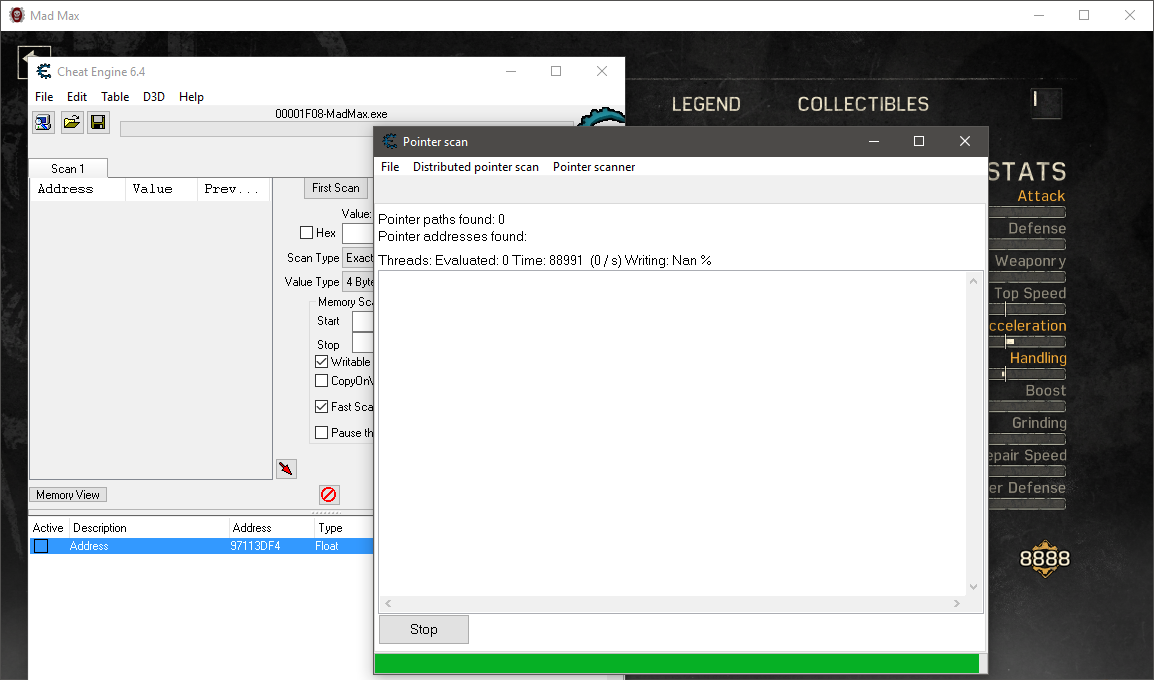Toggle Active box for the Address entry
The image size is (1154, 680).
(x=41, y=546)
